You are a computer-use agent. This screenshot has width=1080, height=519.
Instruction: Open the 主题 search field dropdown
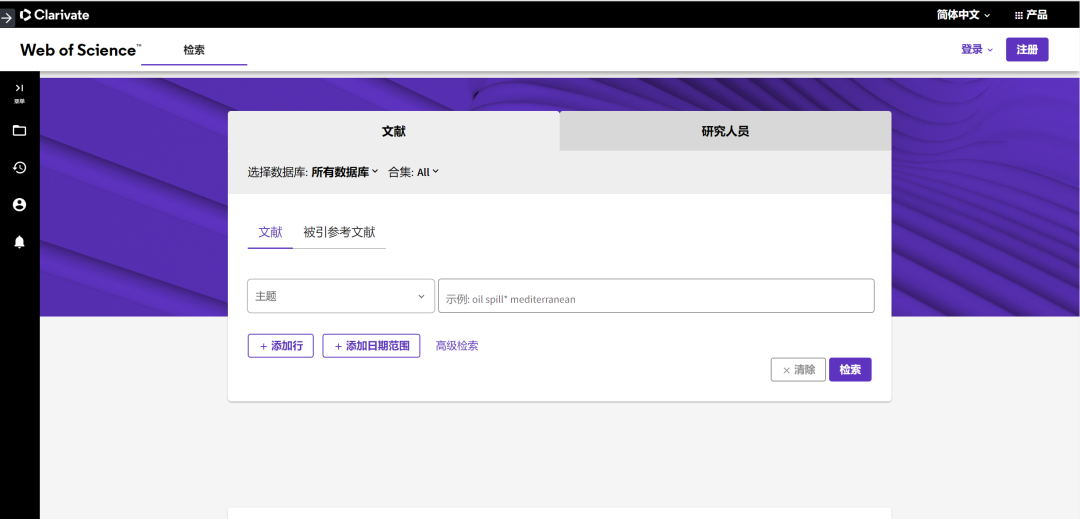pos(341,296)
